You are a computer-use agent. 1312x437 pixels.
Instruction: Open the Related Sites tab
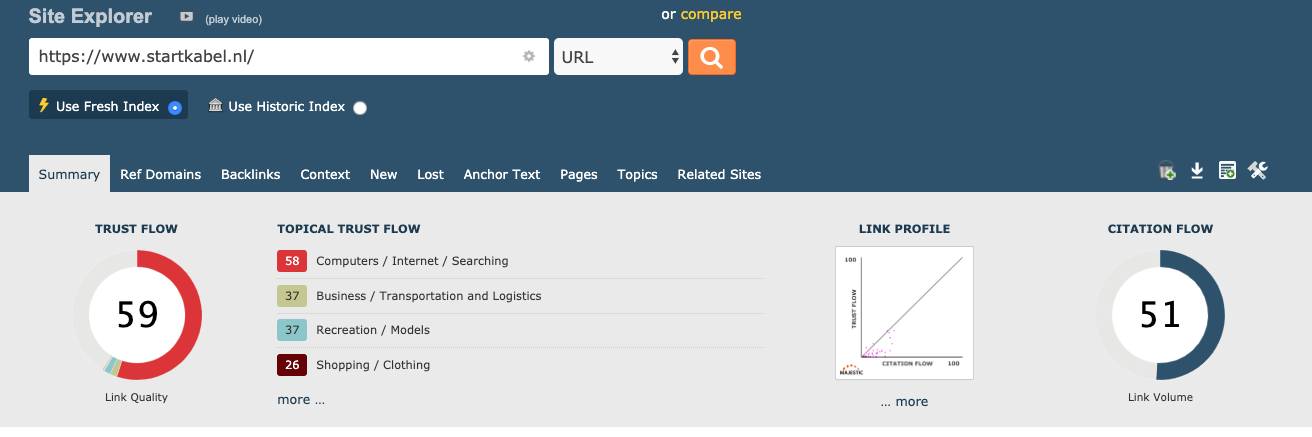click(x=719, y=174)
